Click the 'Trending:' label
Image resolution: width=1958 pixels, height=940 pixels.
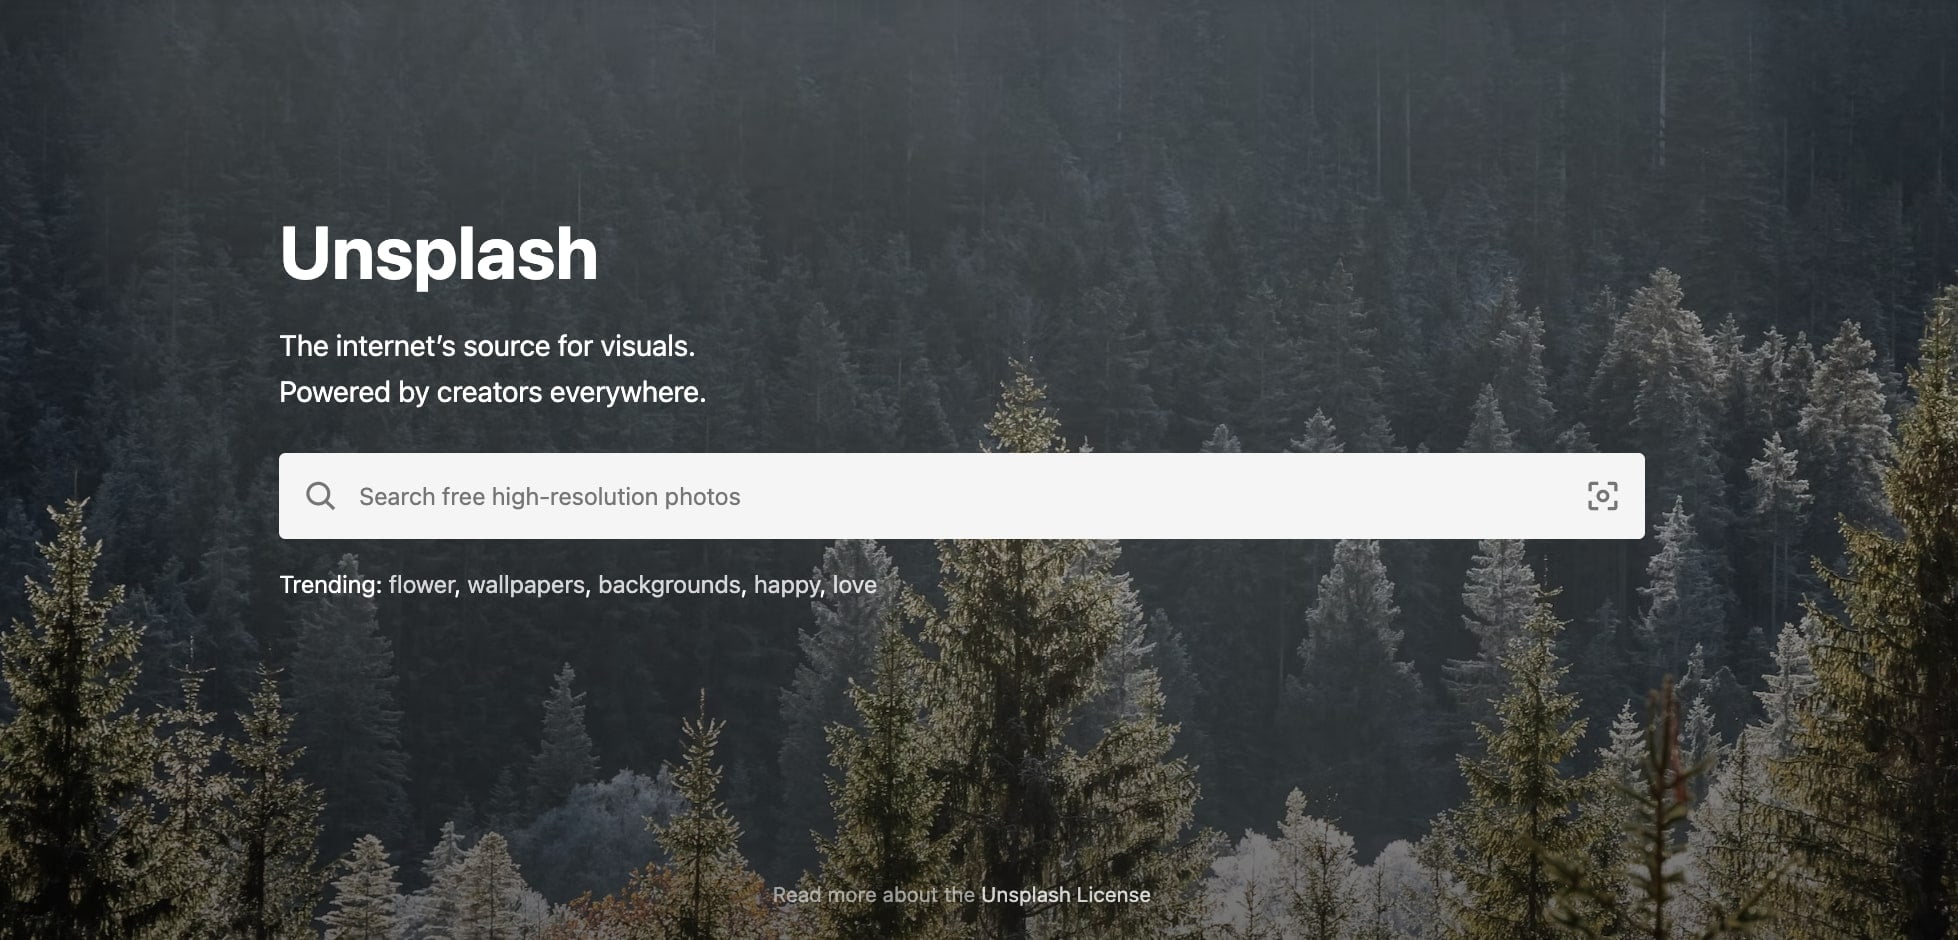click(330, 585)
